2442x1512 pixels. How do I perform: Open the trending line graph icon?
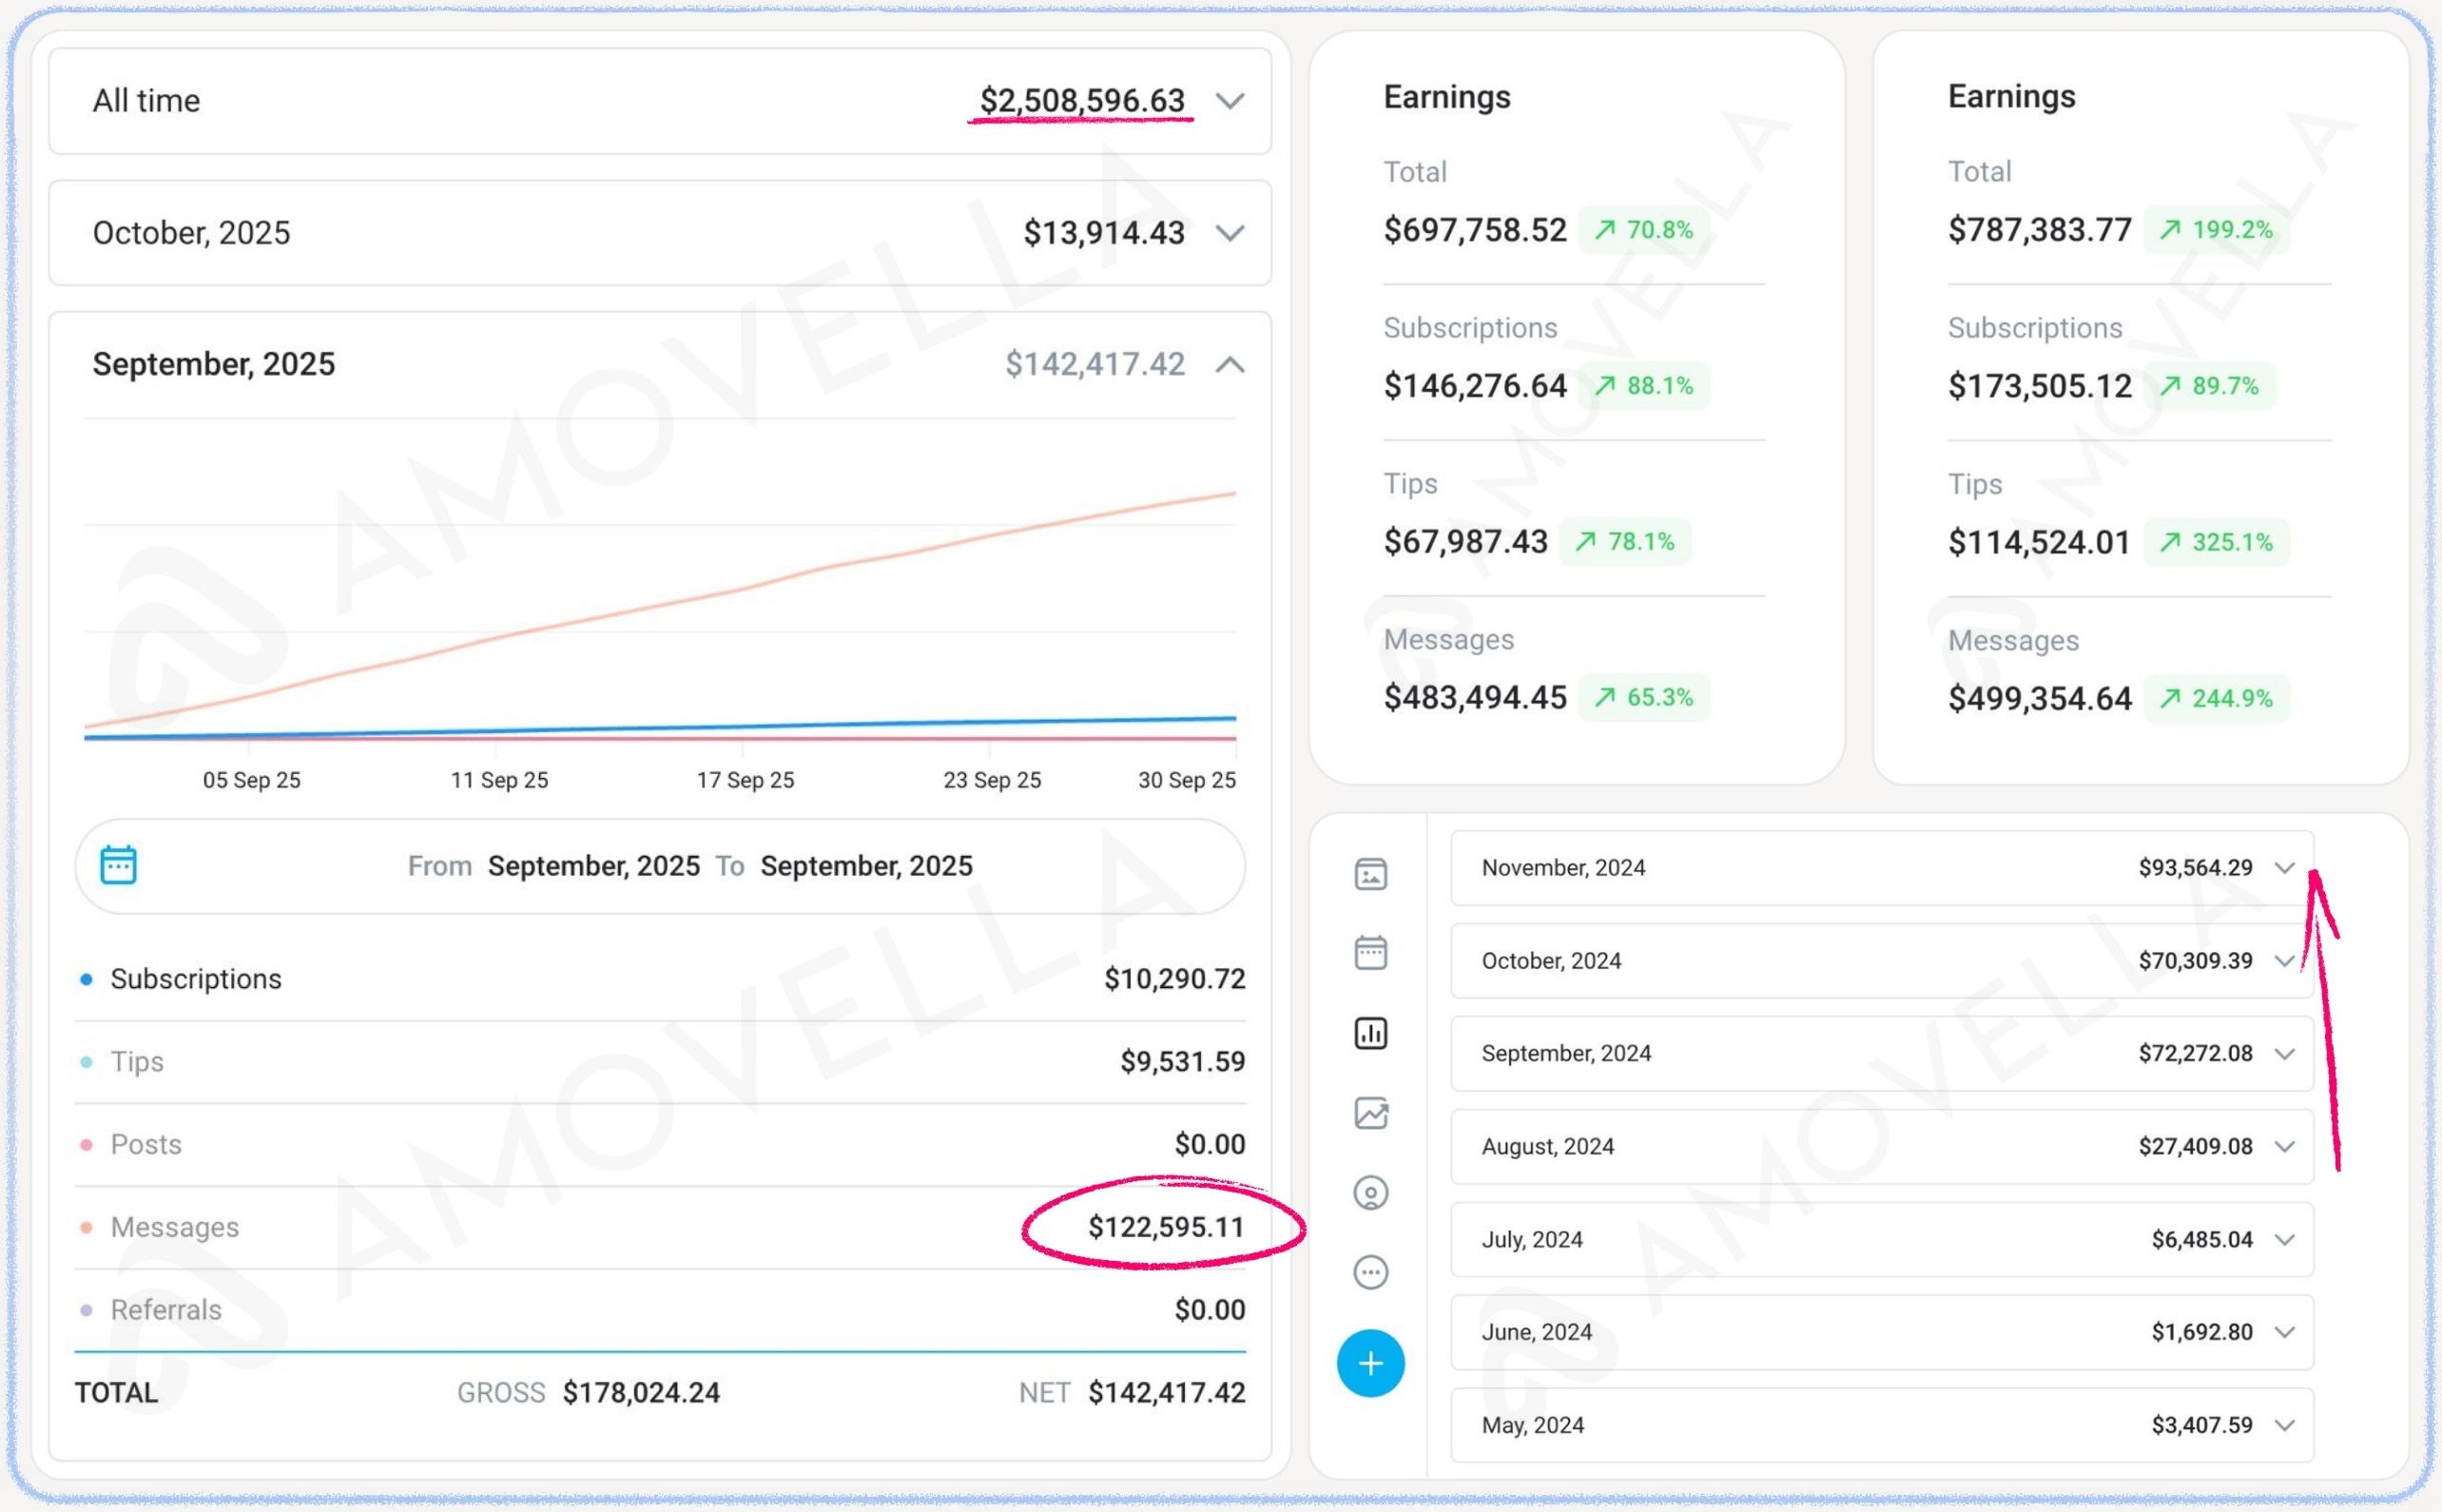[1371, 1113]
